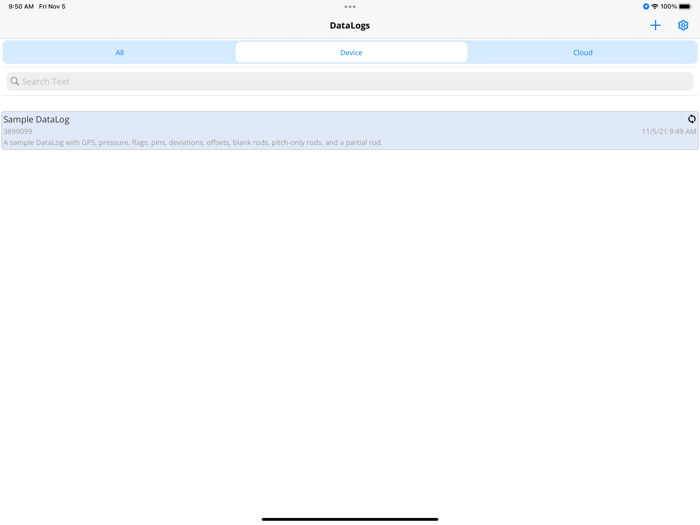This screenshot has width=700, height=525.
Task: Tap the Fri Nov 5 date
Action: pos(52,6)
